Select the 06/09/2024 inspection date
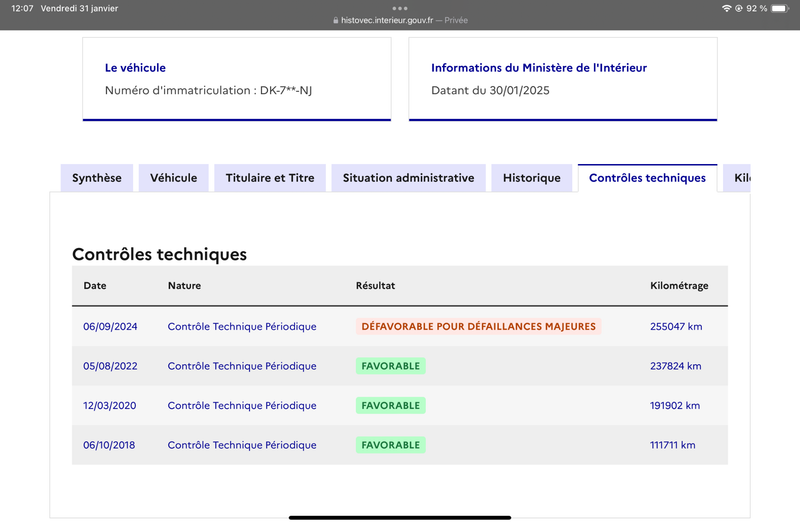Viewport: 800px width, 525px height. (x=110, y=327)
